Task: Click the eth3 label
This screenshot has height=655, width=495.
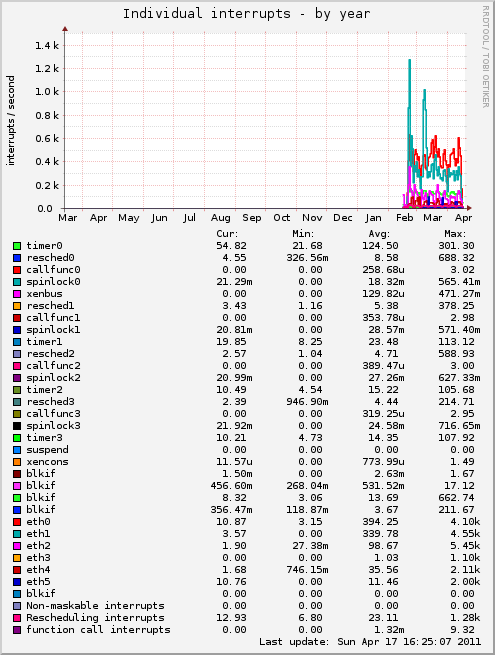Action: click(38, 558)
